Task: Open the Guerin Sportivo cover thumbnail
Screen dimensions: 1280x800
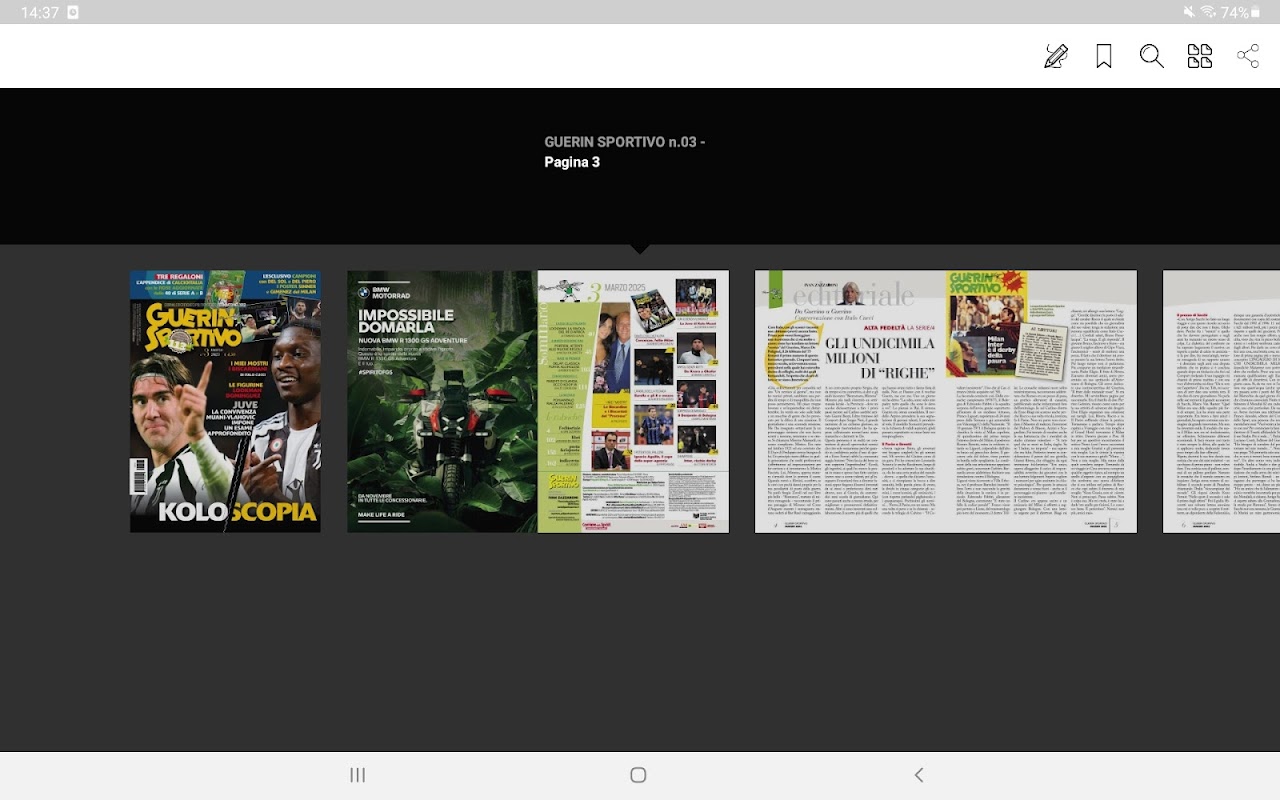Action: click(x=225, y=401)
